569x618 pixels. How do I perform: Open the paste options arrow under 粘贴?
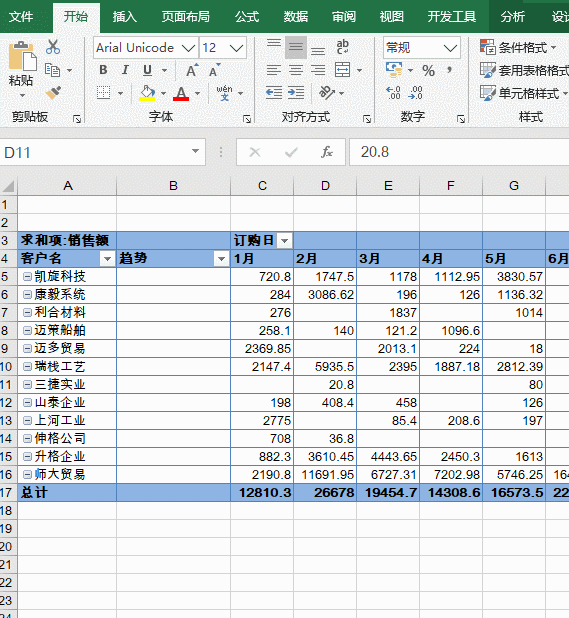pos(22,95)
